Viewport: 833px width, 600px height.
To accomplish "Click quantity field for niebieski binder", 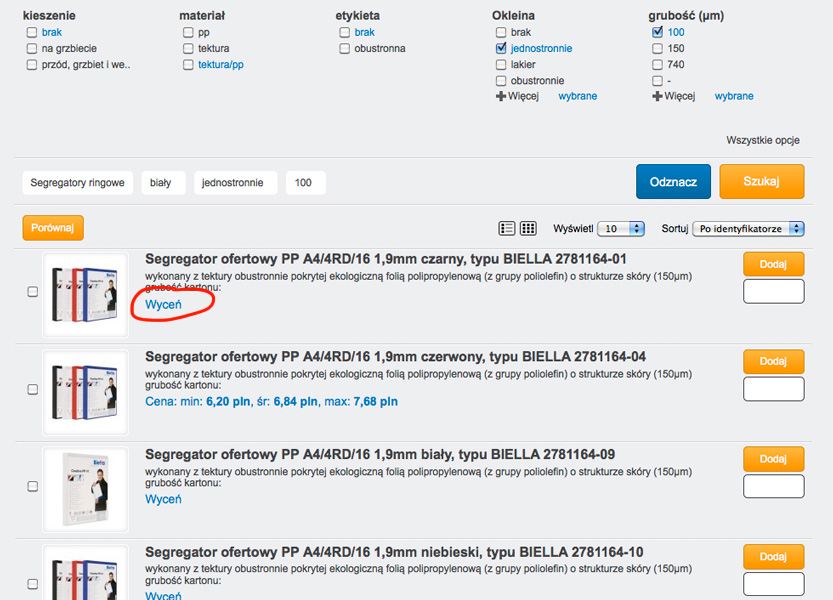I will 774,584.
